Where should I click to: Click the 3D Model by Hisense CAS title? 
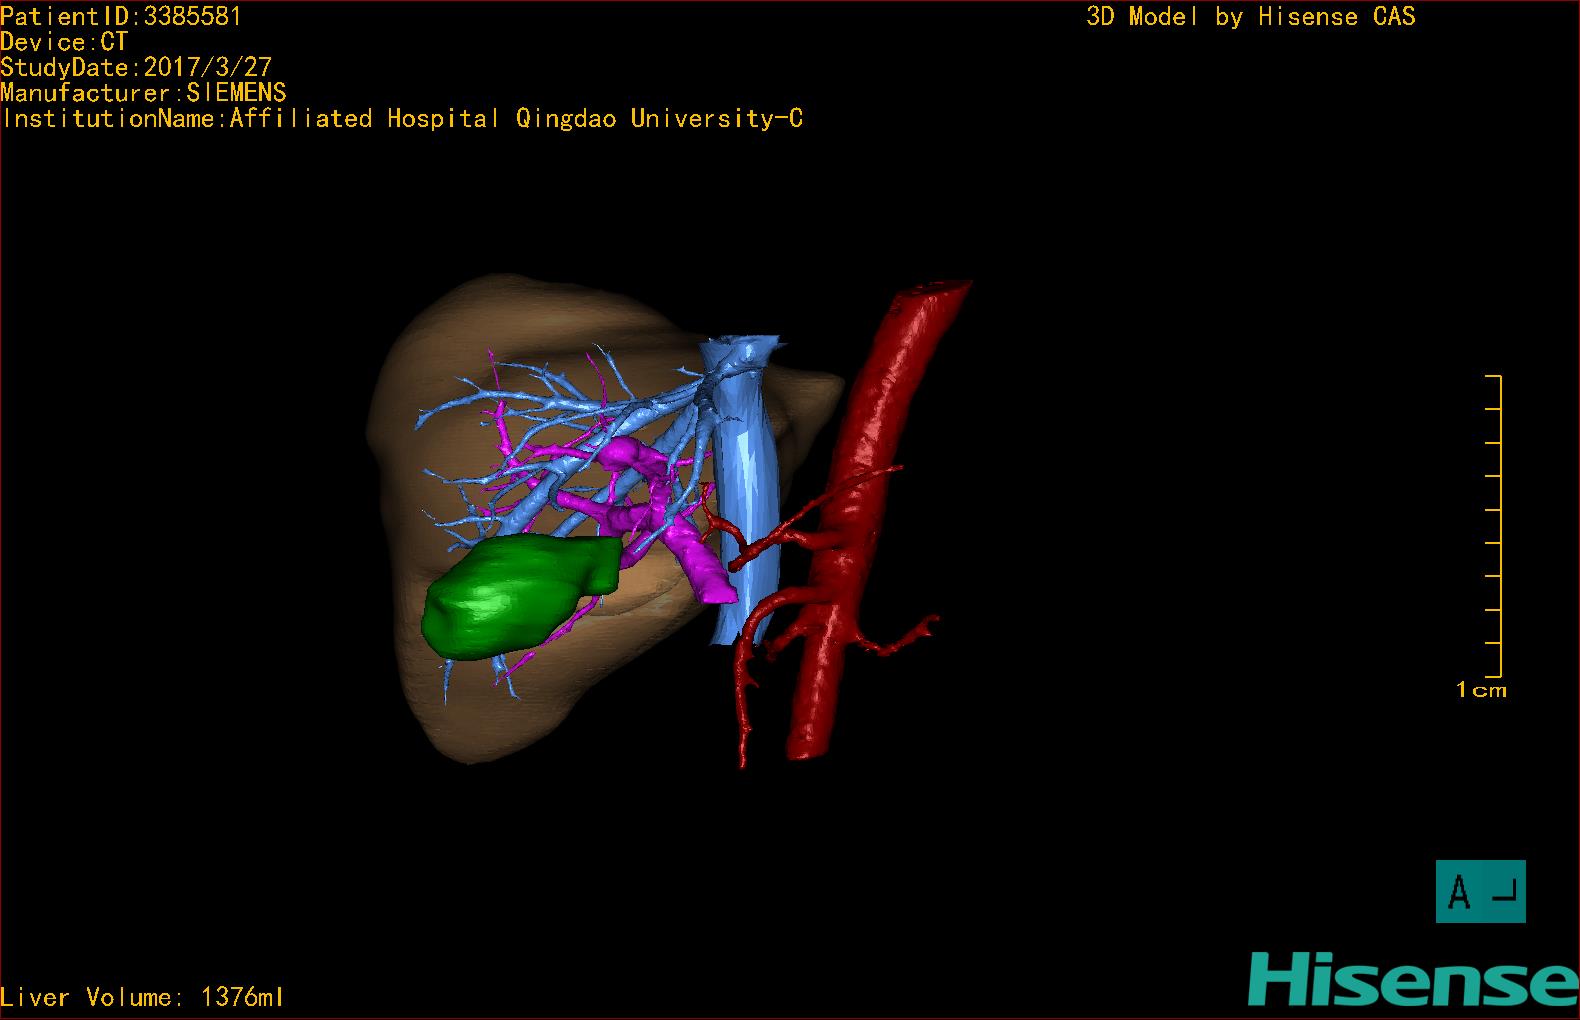pos(1251,16)
